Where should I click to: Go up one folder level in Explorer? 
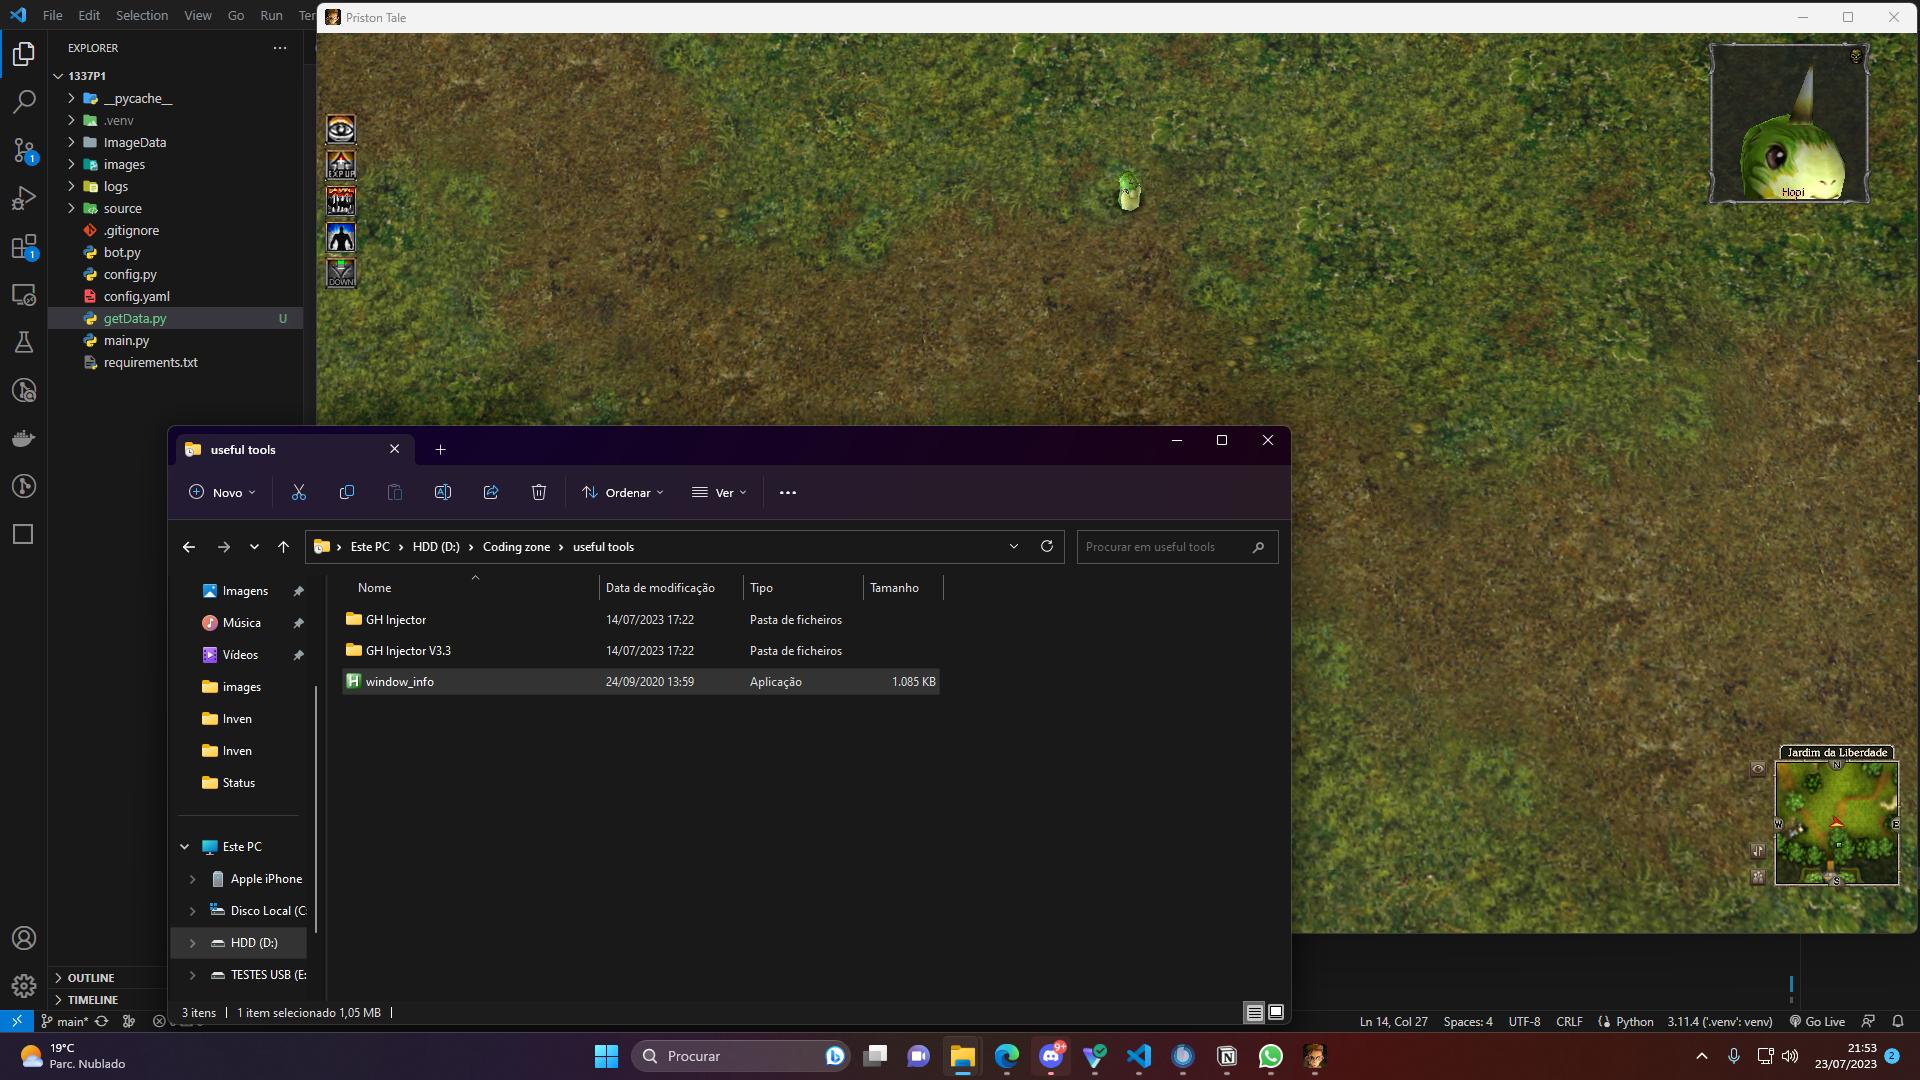point(283,547)
